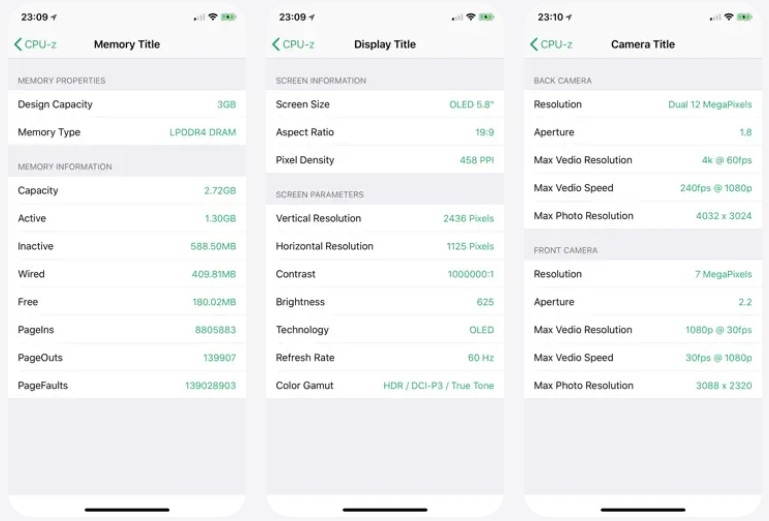Tap the 23:10 clock on Camera screen
Screen dimensions: 769x521
tap(550, 17)
